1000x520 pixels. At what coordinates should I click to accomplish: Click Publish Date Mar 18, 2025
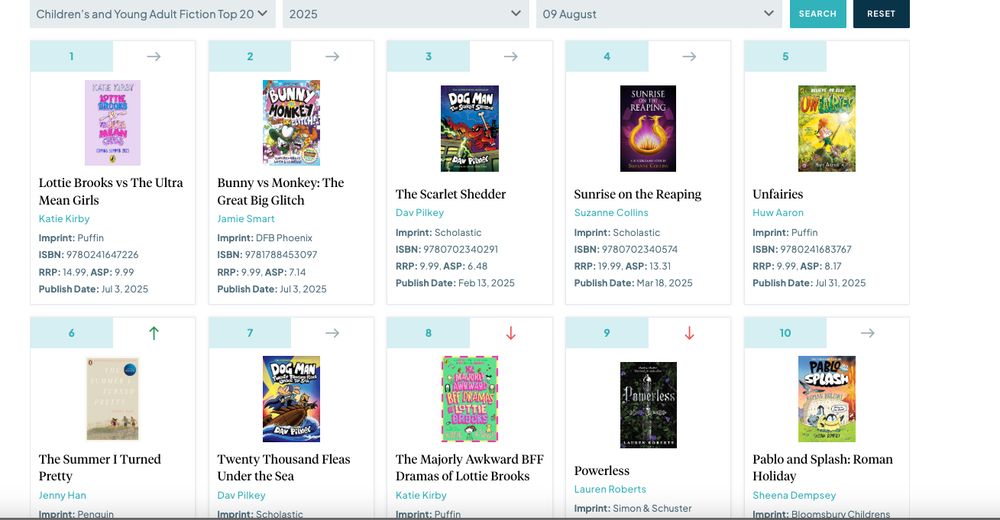(633, 283)
